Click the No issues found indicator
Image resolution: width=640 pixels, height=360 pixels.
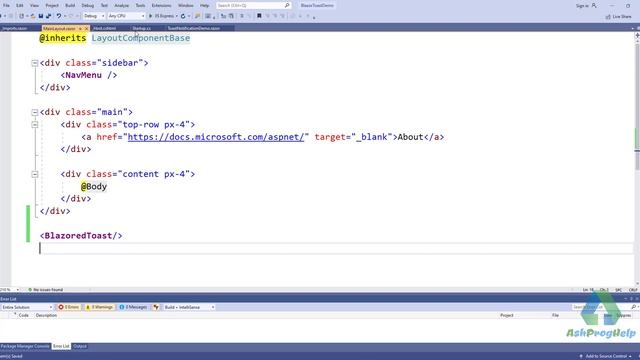coord(46,289)
